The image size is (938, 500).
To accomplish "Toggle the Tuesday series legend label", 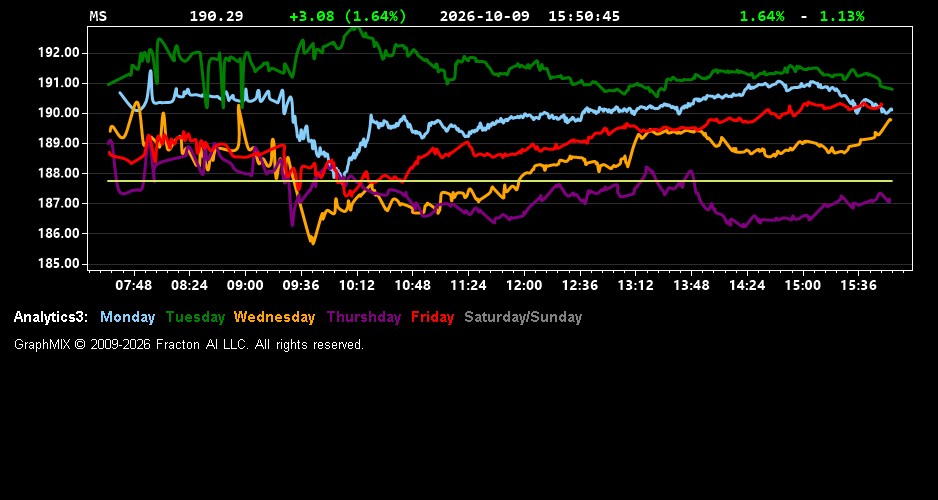I will click(x=196, y=318).
